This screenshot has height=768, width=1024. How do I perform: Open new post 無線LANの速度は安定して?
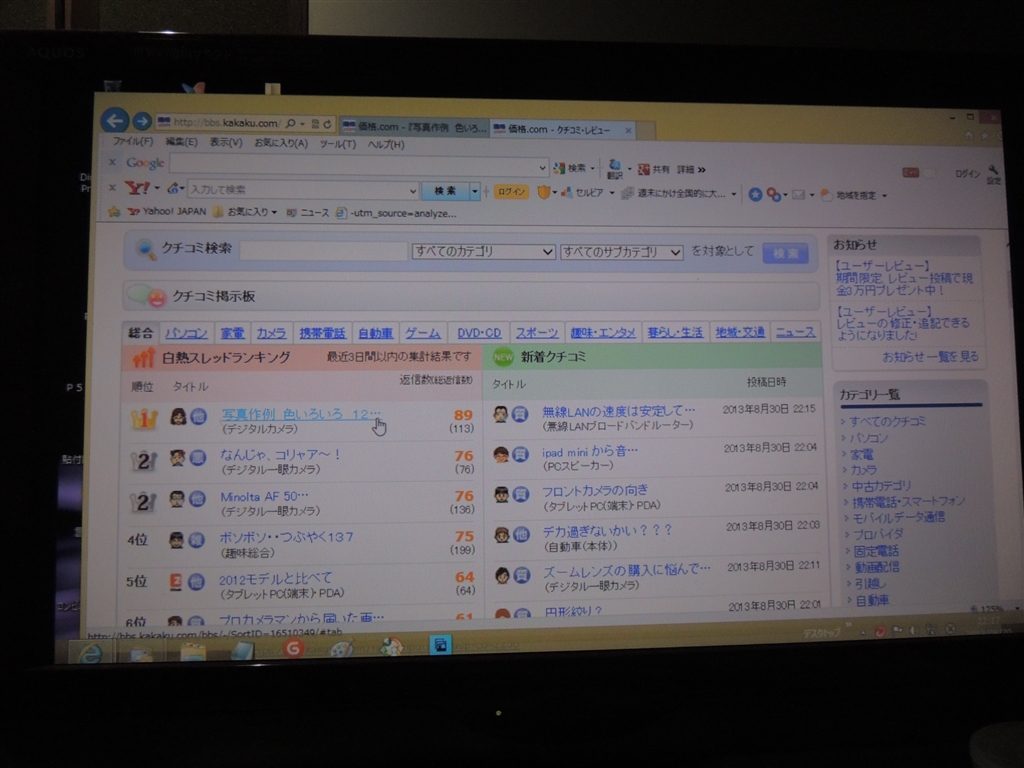pos(618,411)
